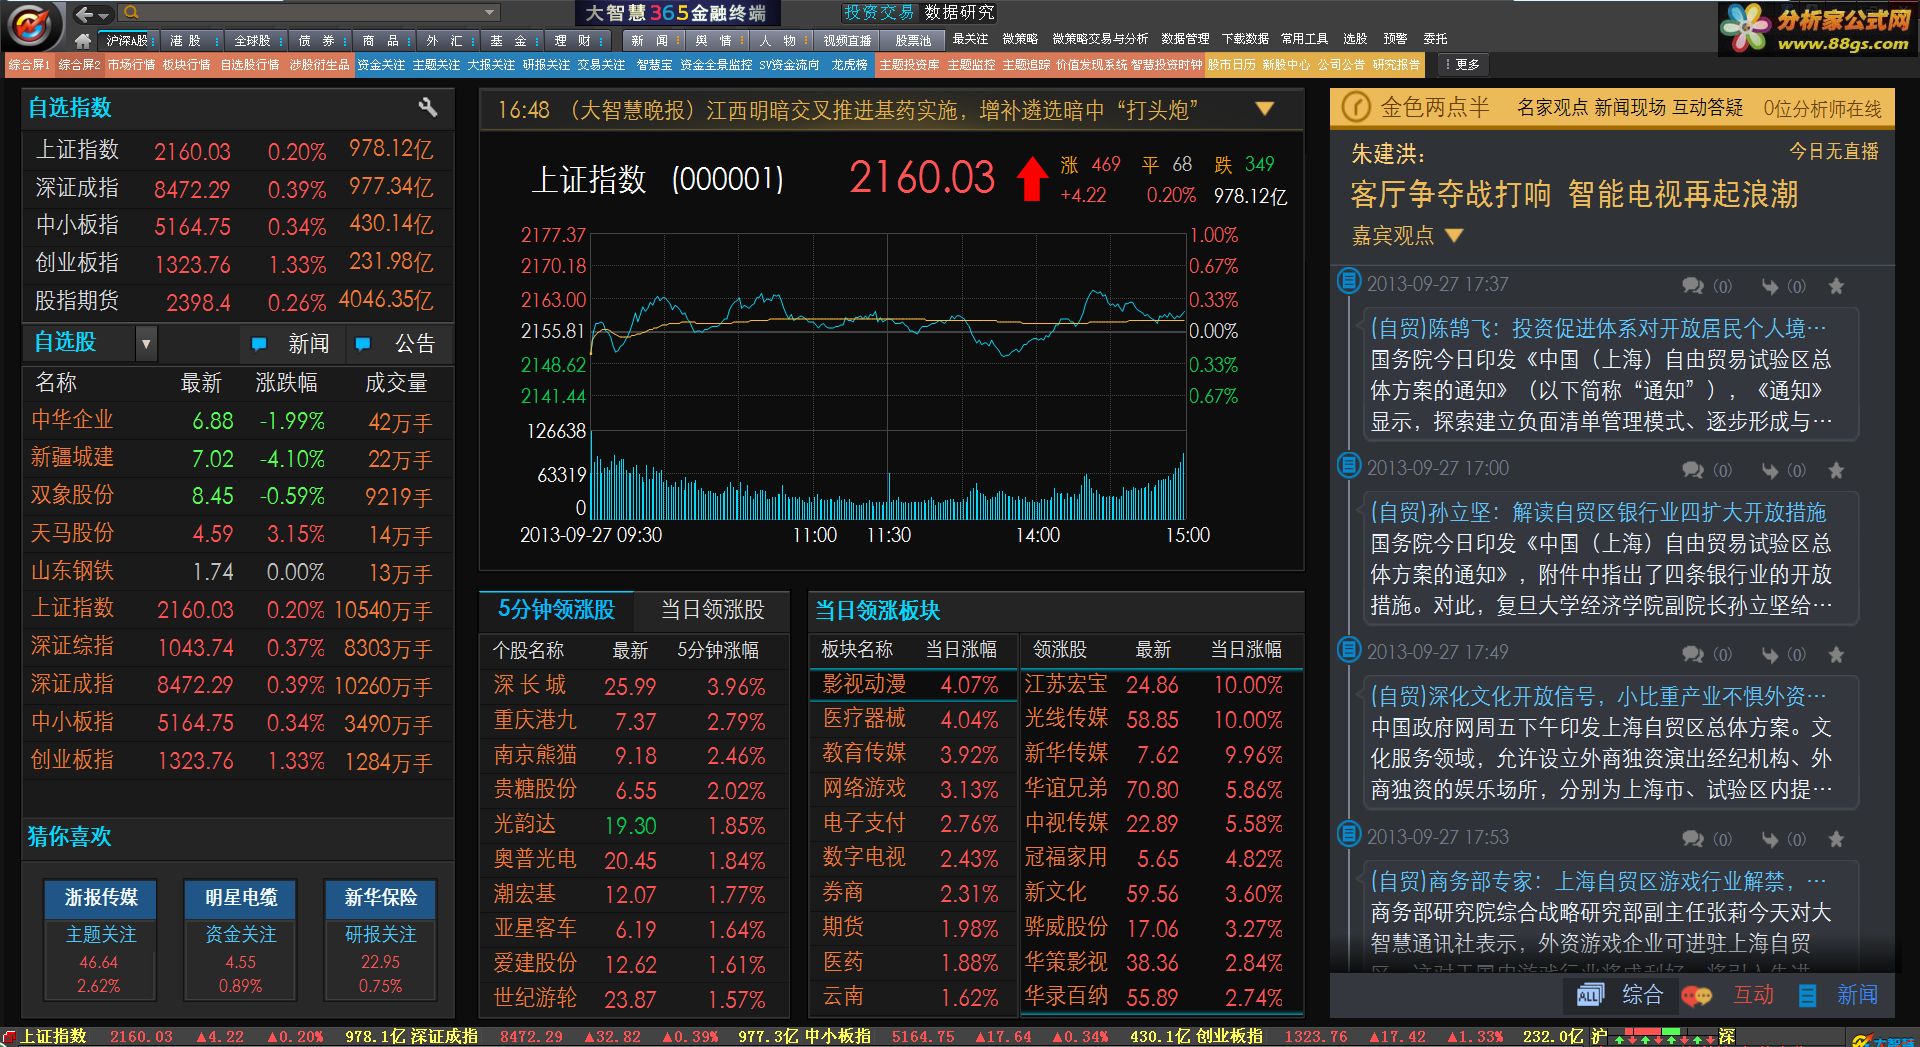Open the 常用工具 menu
The width and height of the screenshot is (1920, 1047).
click(1305, 39)
